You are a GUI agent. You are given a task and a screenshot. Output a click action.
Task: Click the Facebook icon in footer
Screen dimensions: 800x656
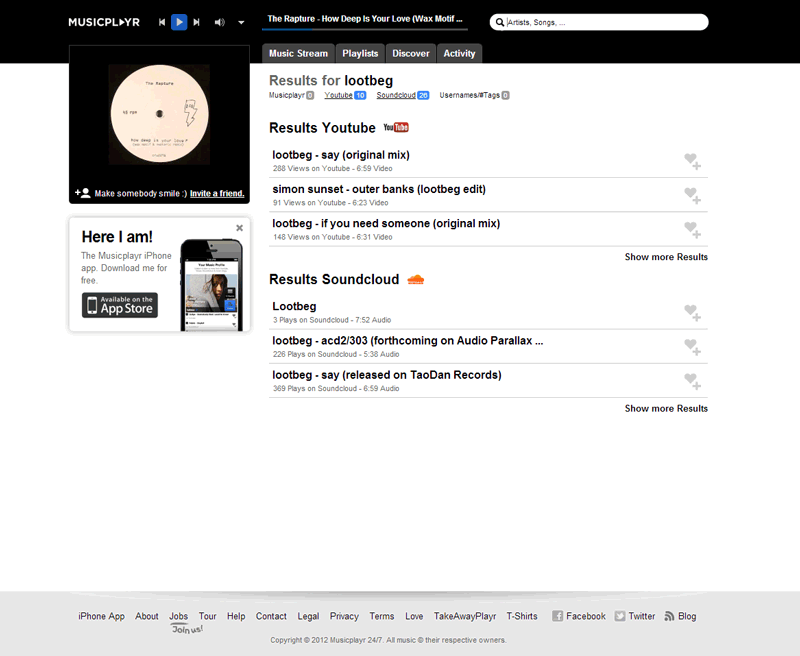coord(558,616)
